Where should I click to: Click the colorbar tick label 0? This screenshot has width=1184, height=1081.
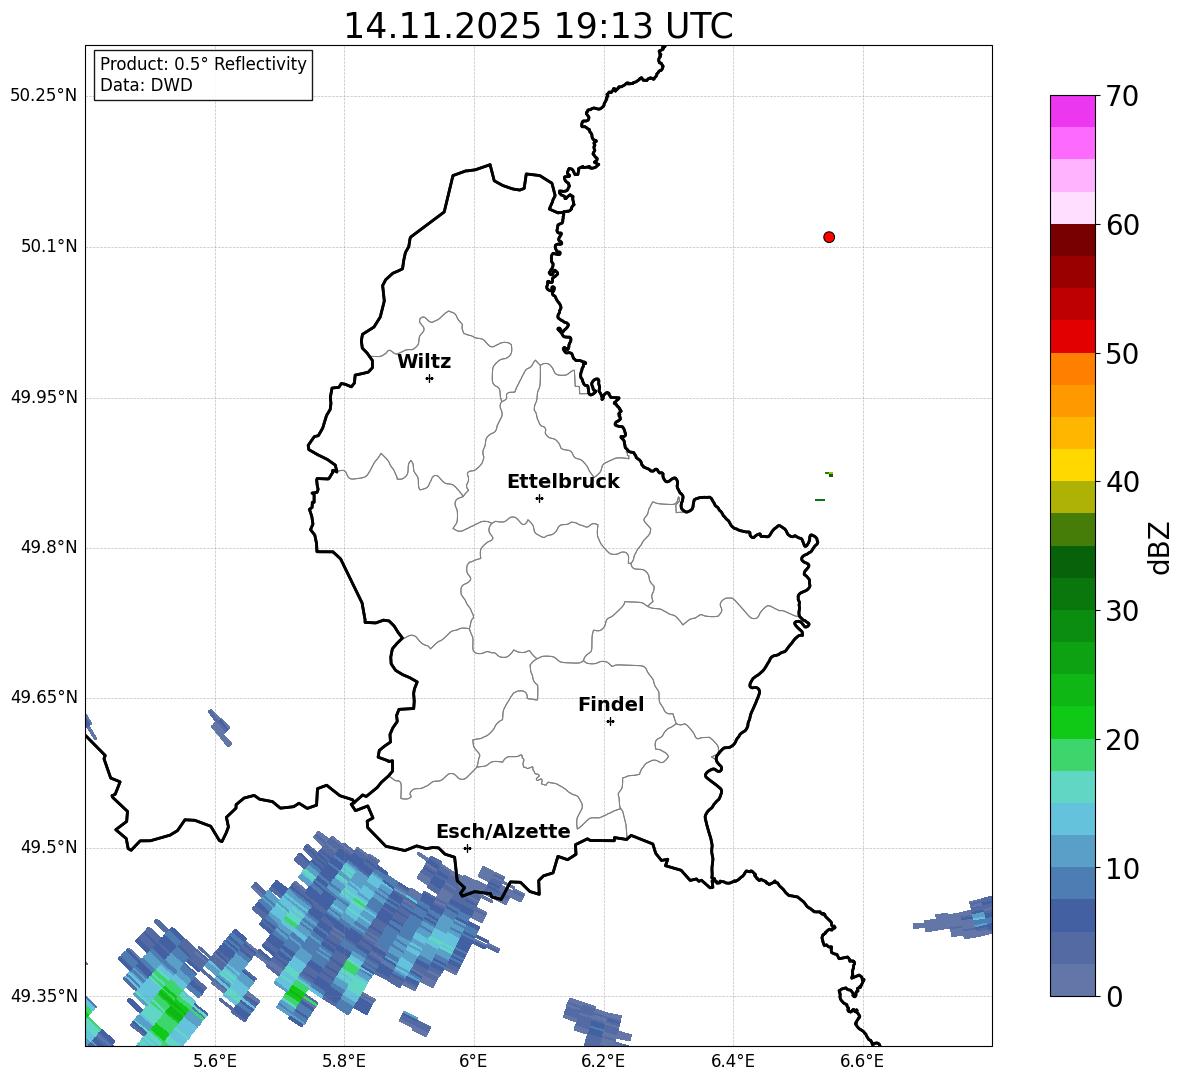1114,996
